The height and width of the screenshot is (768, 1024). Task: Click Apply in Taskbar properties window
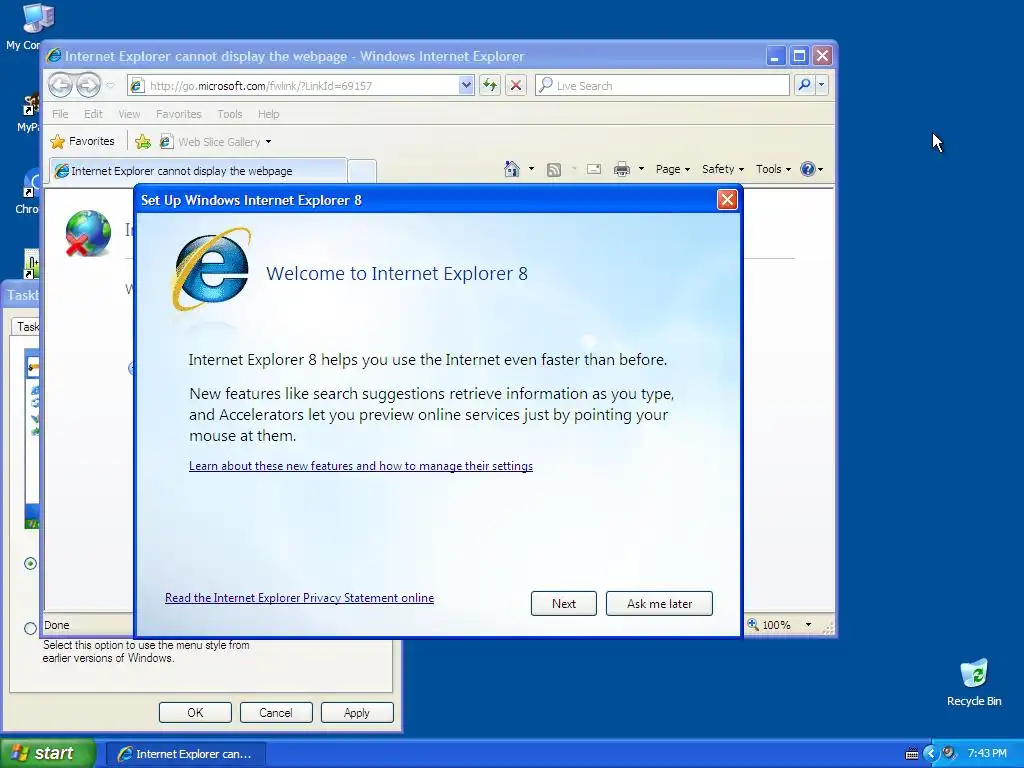pyautogui.click(x=357, y=712)
